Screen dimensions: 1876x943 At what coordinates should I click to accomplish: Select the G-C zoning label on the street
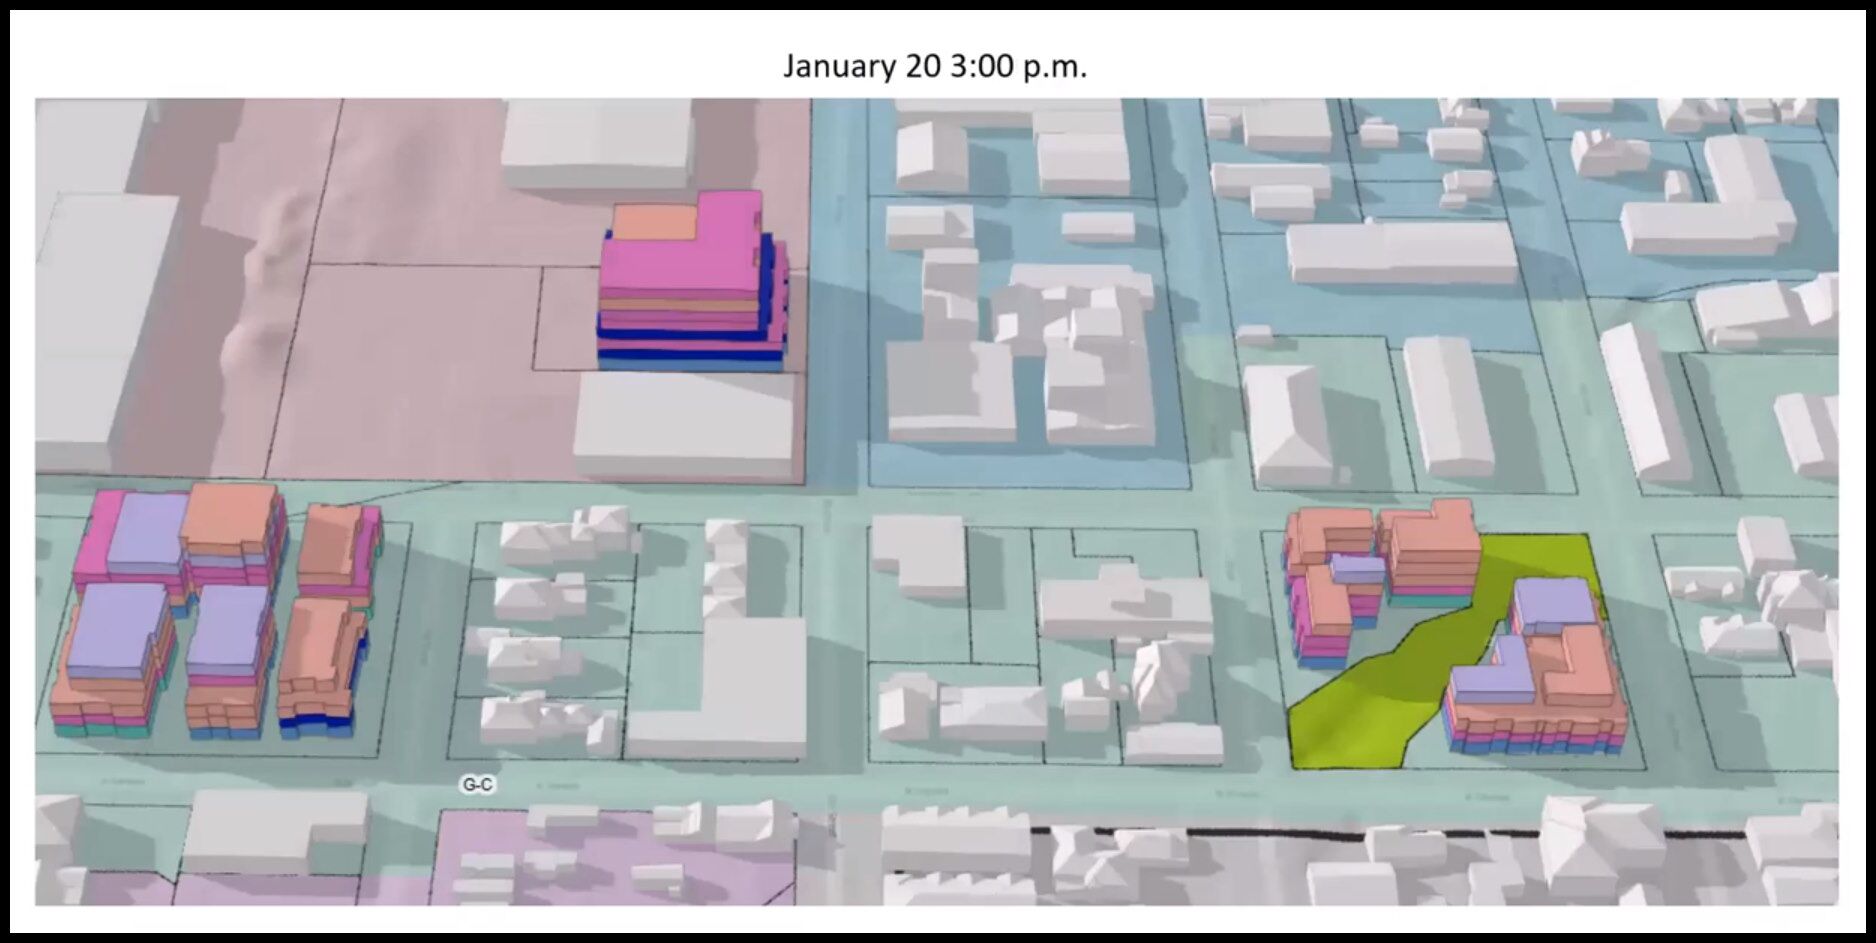[x=477, y=785]
